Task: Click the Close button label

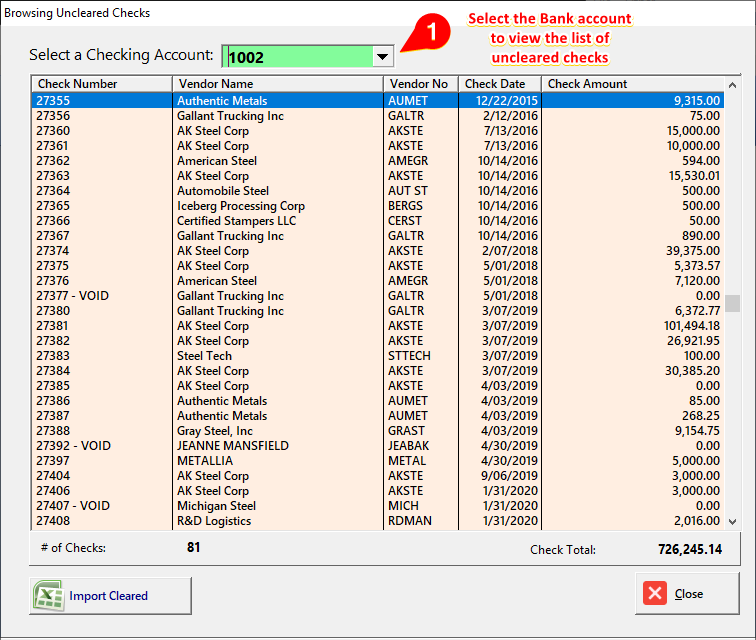Action: [688, 594]
